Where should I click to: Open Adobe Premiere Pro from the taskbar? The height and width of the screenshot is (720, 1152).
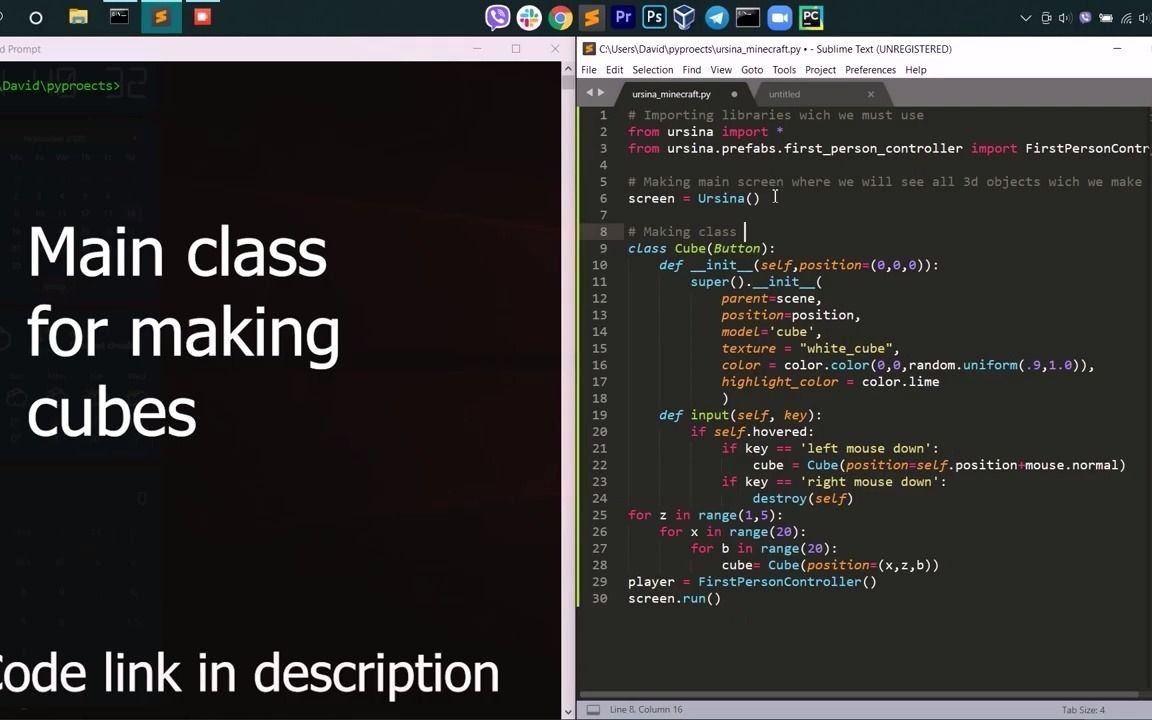point(623,17)
